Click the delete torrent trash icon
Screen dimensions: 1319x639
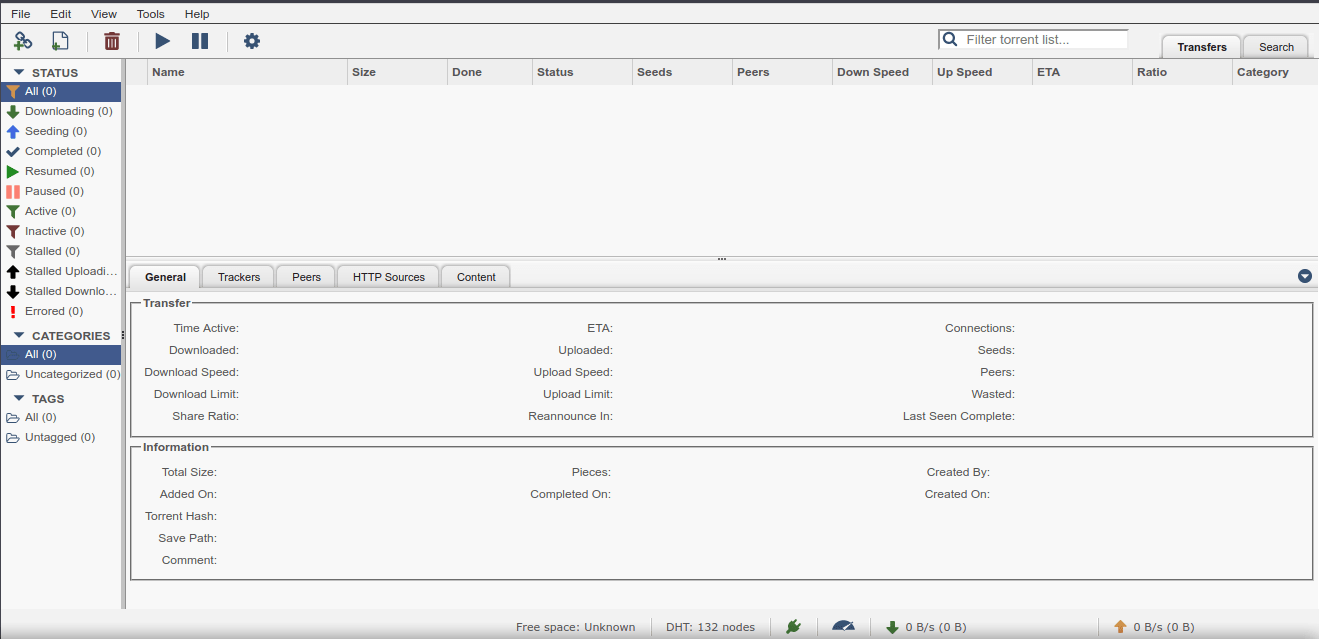coord(111,41)
